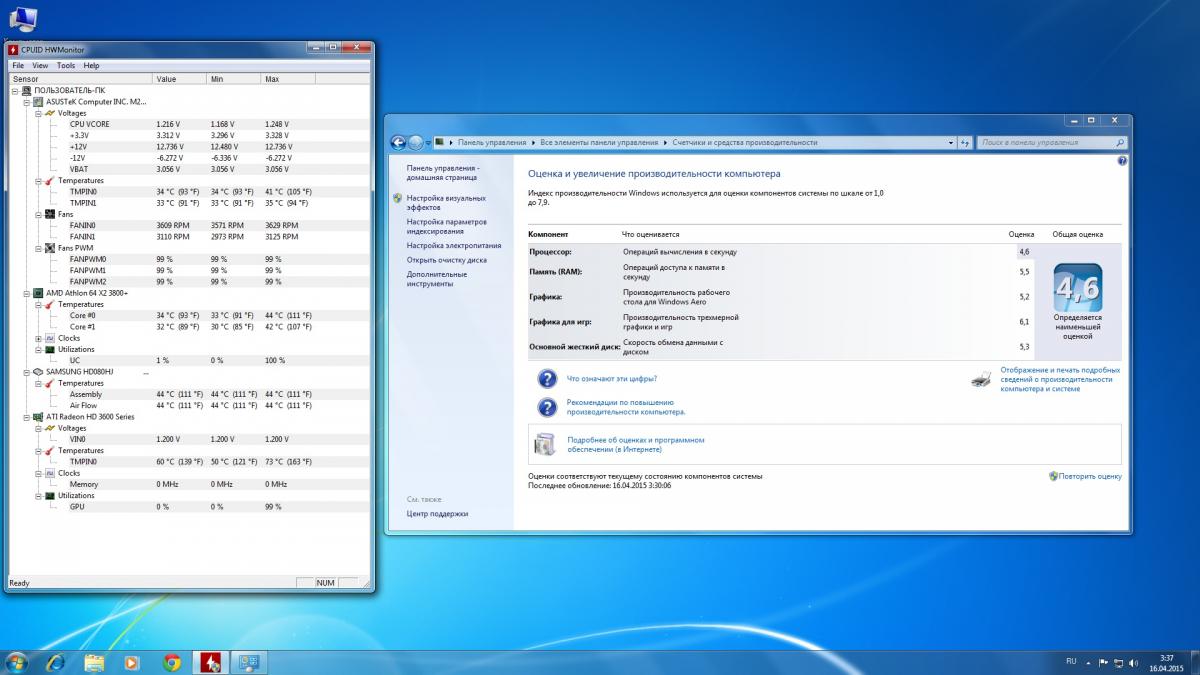Collapse the Fans branch
This screenshot has width=1200, height=675.
[37, 214]
